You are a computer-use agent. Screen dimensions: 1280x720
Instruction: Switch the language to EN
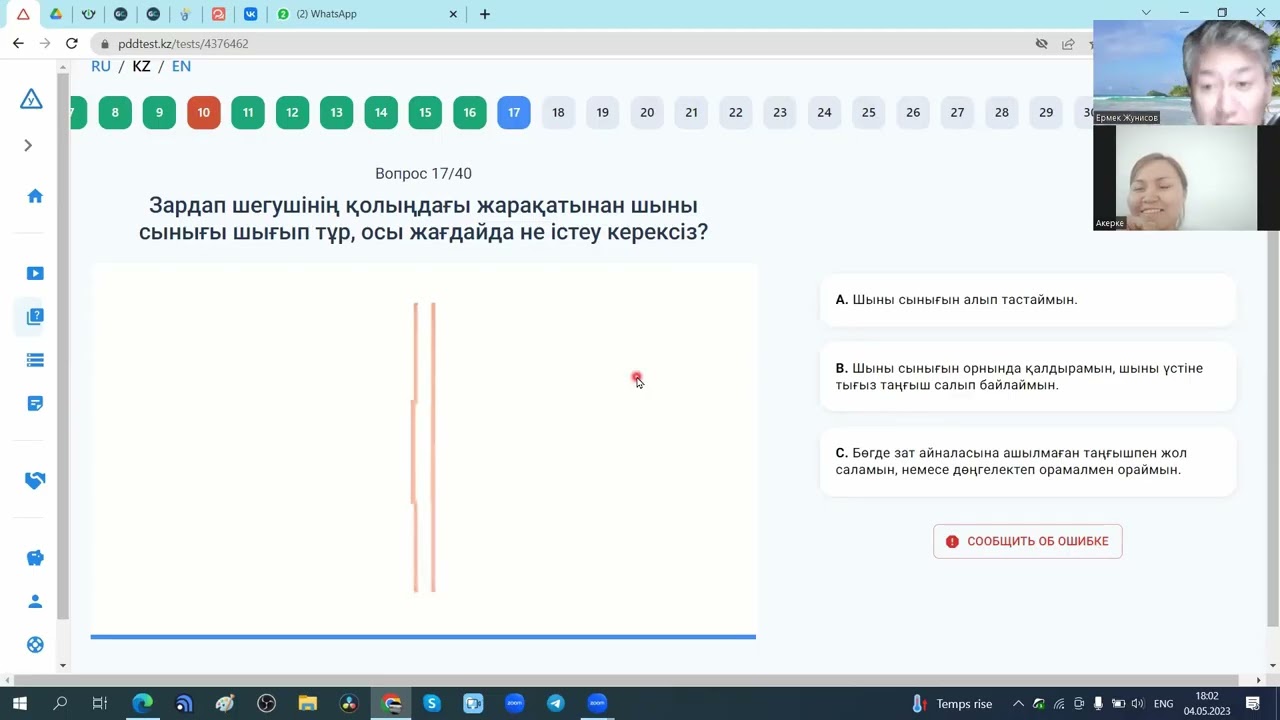[181, 66]
